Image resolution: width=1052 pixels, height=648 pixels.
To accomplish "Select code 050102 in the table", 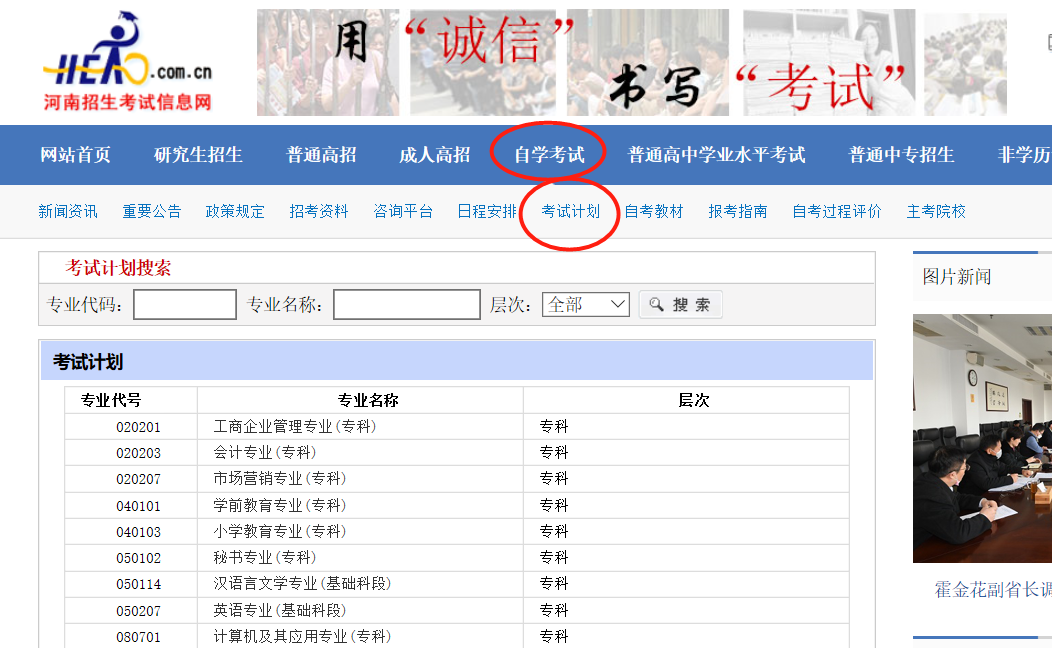I will pyautogui.click(x=138, y=559).
